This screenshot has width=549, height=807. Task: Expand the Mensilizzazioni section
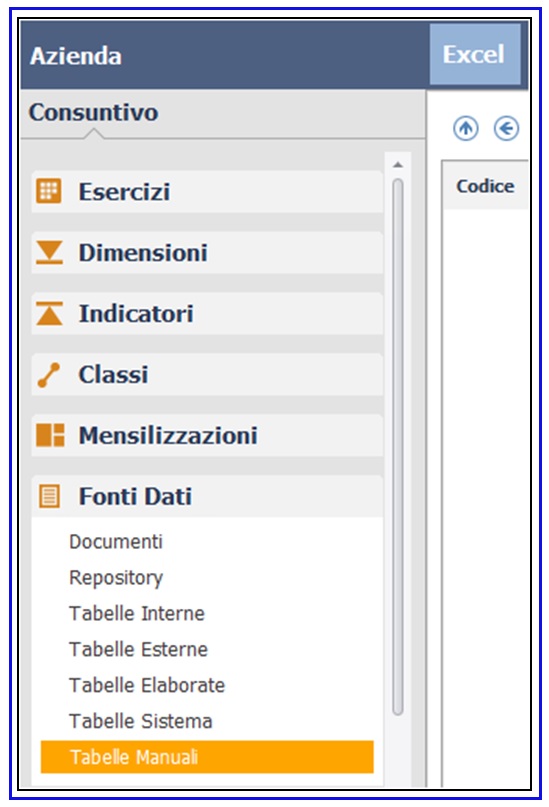pos(207,435)
